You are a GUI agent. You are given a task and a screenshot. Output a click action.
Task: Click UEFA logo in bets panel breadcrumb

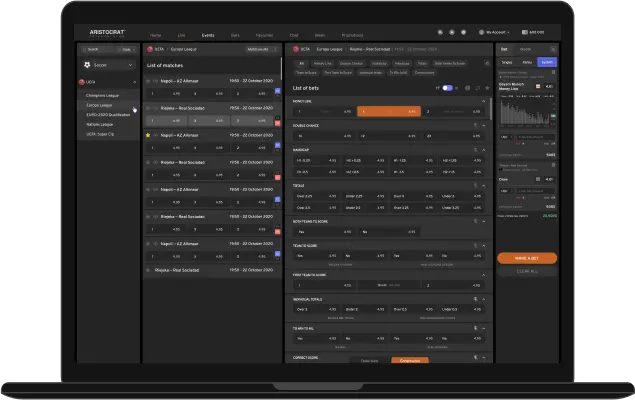(x=296, y=49)
